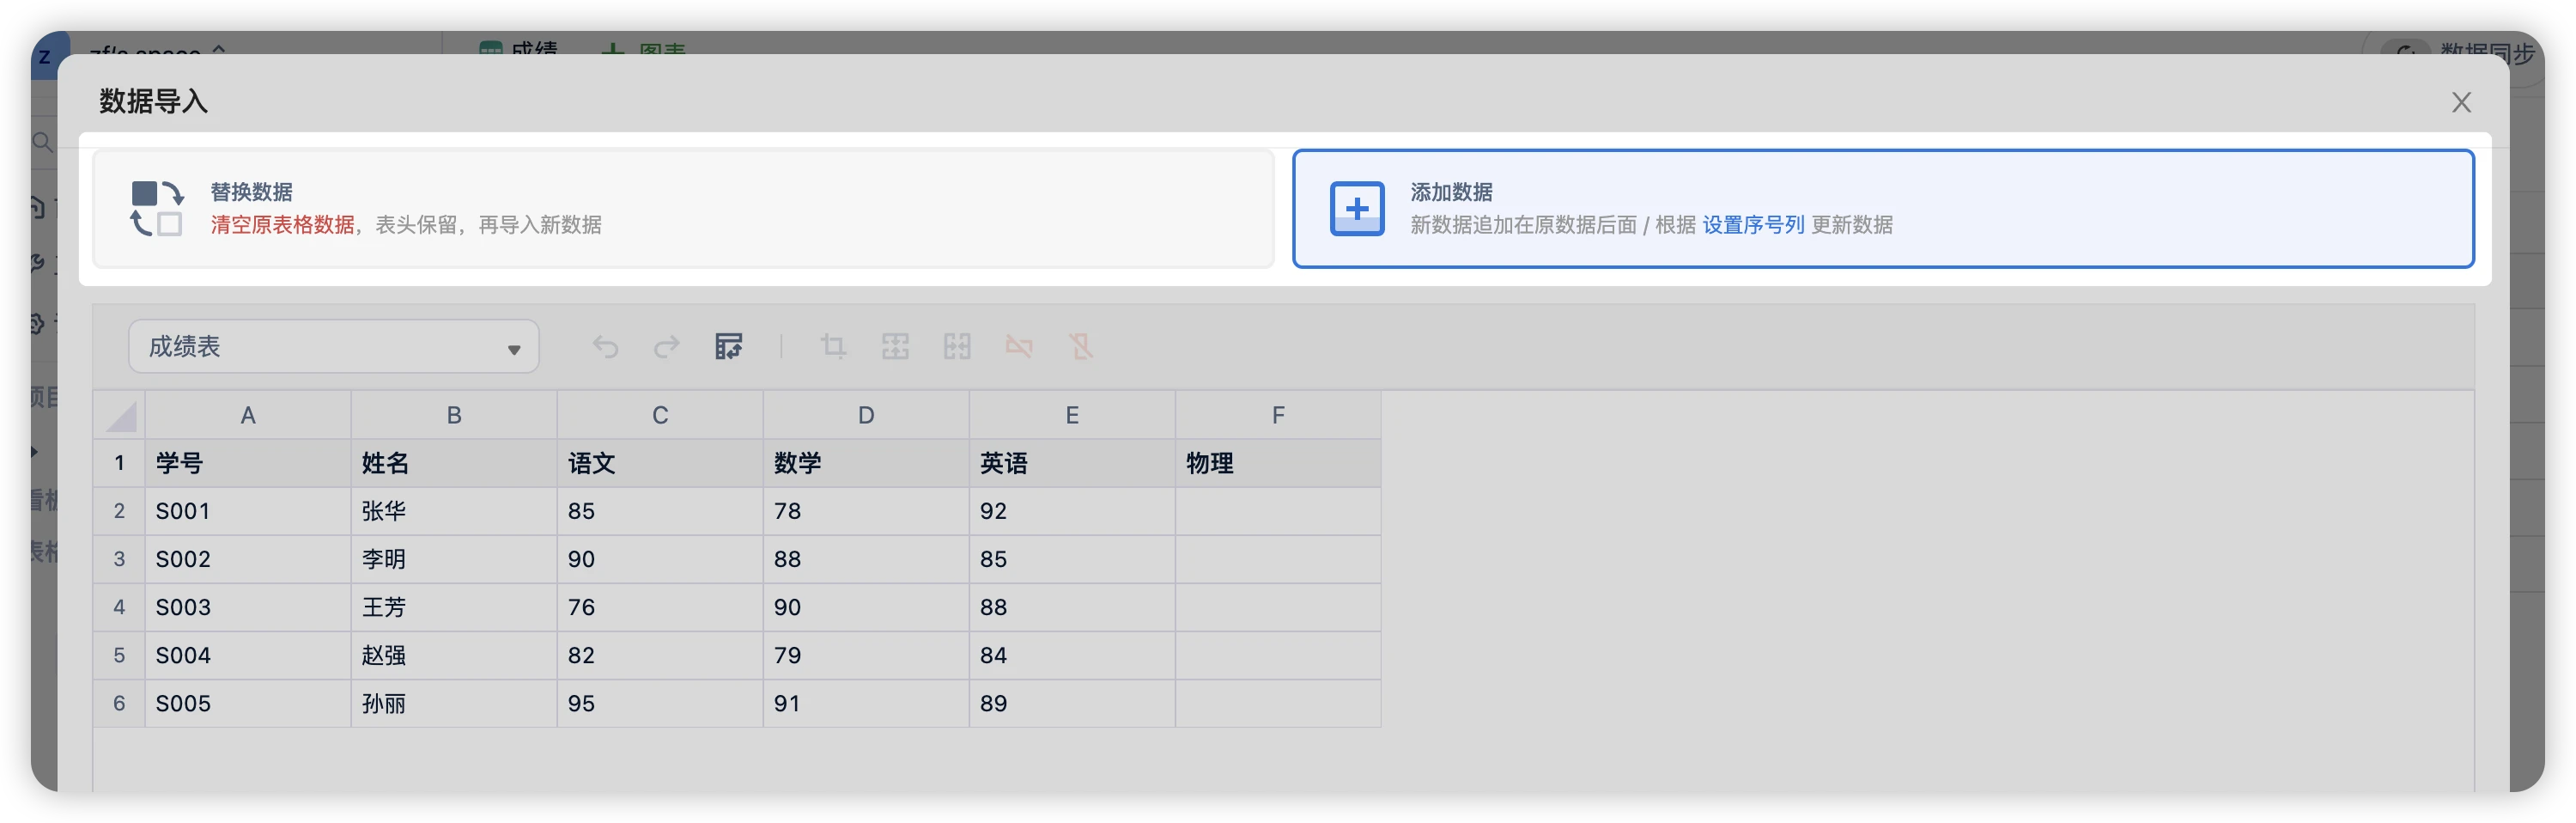The image size is (2576, 823).
Task: Select row 1 header number
Action: (119, 463)
